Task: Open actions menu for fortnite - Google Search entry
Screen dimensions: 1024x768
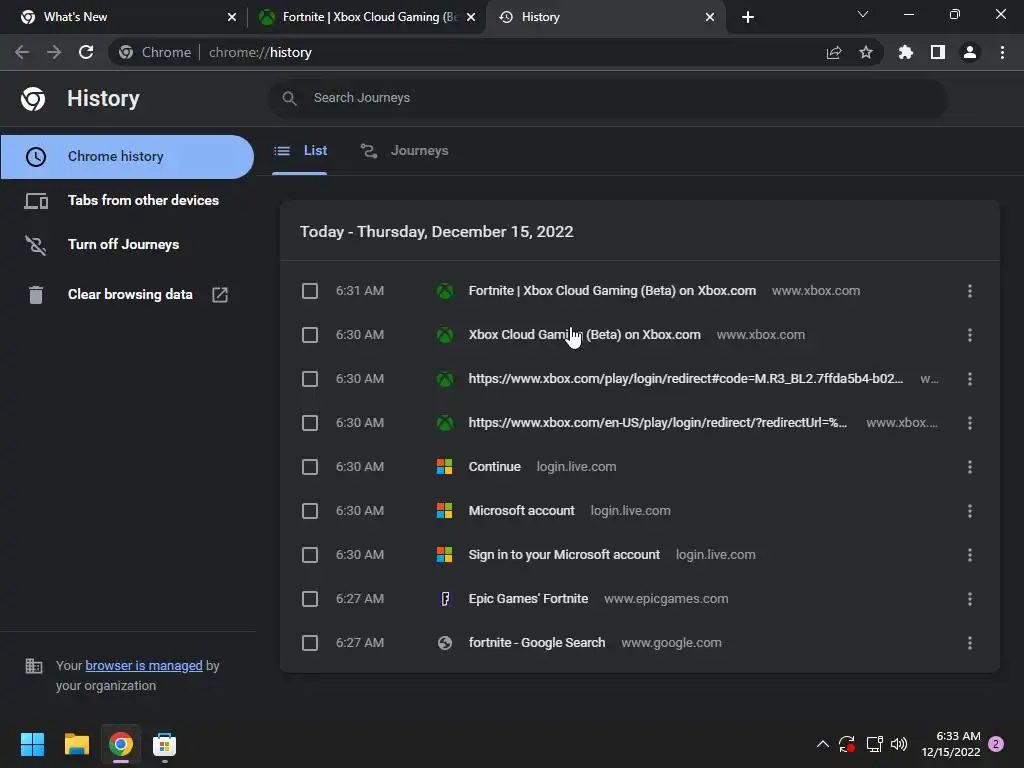Action: 970,643
